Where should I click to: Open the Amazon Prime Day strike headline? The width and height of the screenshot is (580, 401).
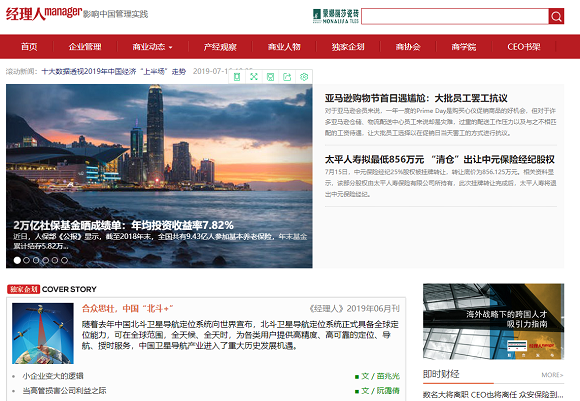pos(416,98)
